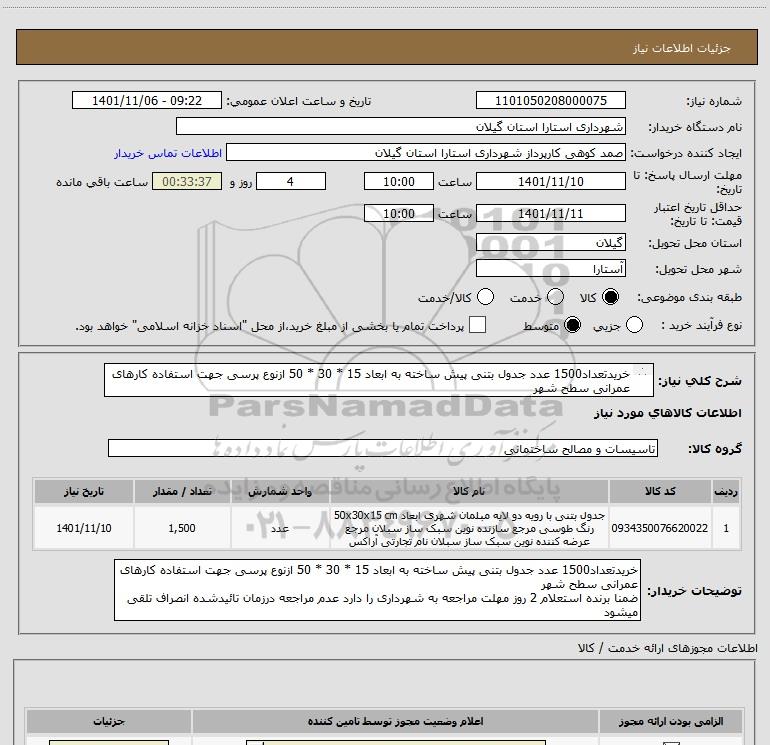
Task: Click the remaining days field showing 4
Action: (291, 181)
